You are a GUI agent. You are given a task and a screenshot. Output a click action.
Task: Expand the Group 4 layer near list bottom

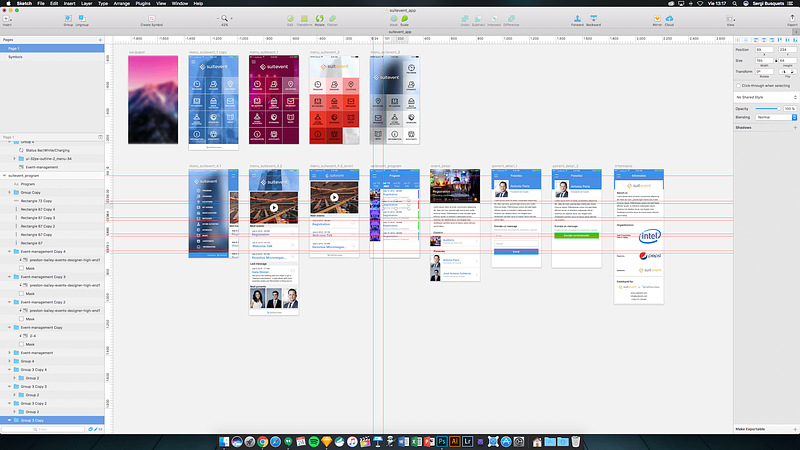9,361
